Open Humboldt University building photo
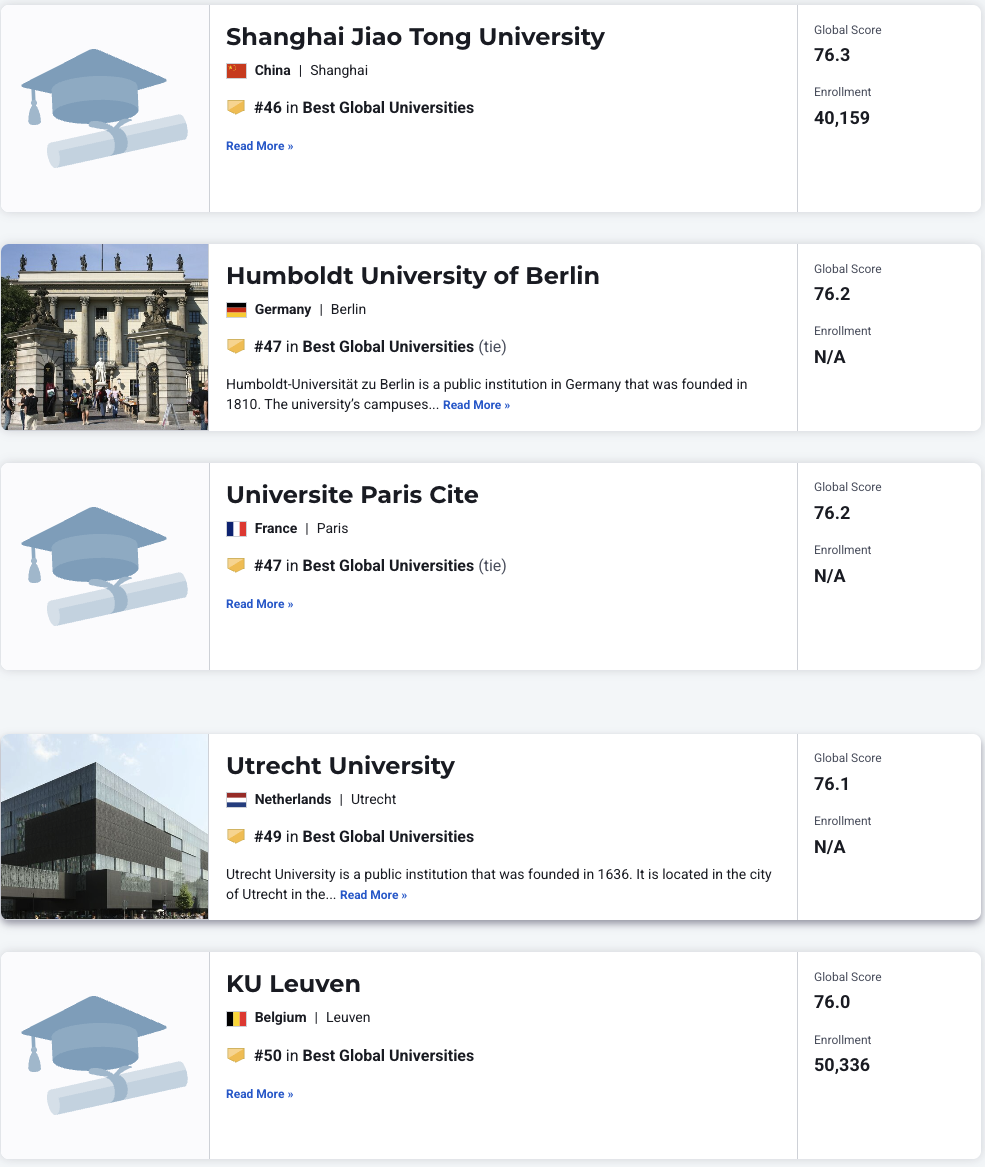Screen dimensions: 985x1167 (104, 337)
